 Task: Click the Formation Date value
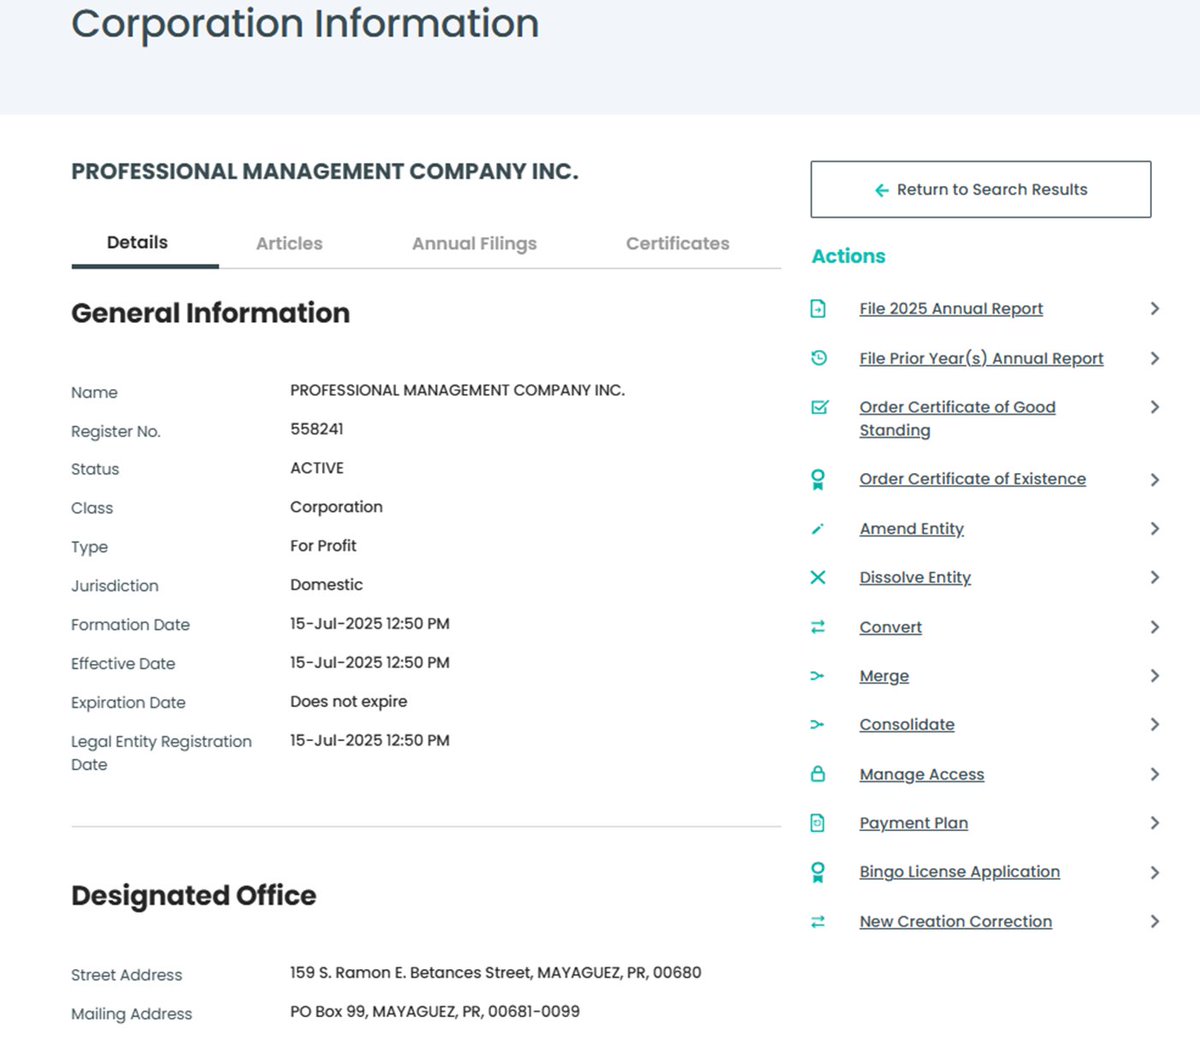370,624
